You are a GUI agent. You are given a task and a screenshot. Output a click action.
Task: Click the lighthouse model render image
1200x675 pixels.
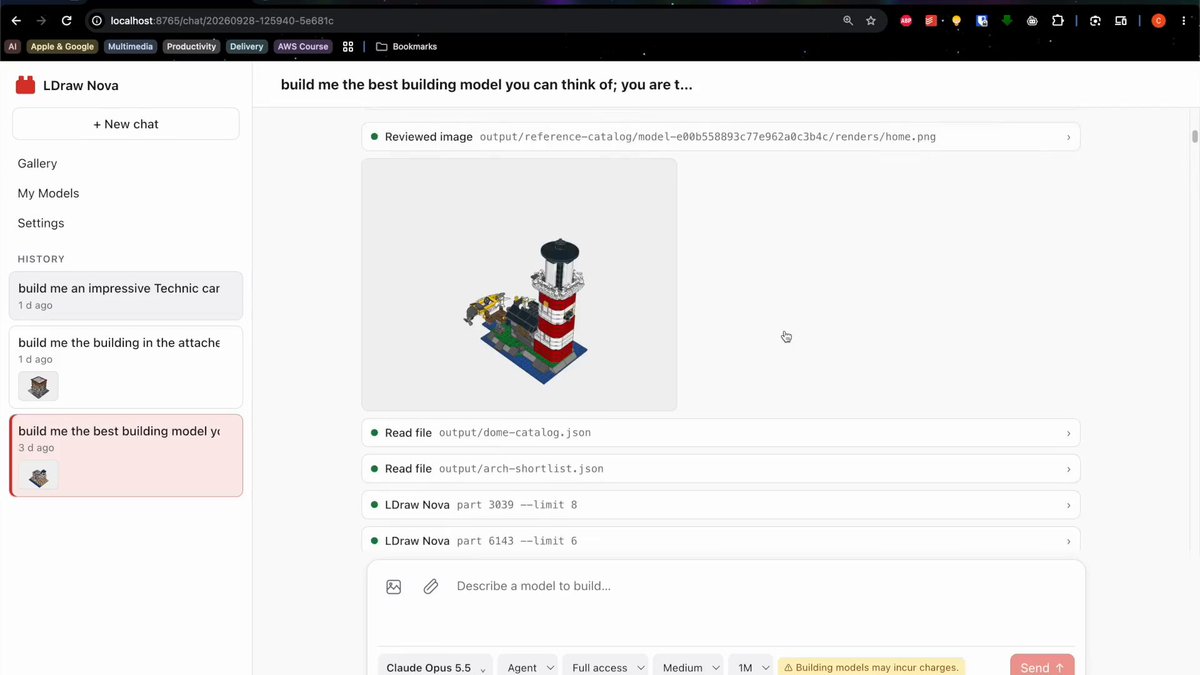(x=519, y=285)
